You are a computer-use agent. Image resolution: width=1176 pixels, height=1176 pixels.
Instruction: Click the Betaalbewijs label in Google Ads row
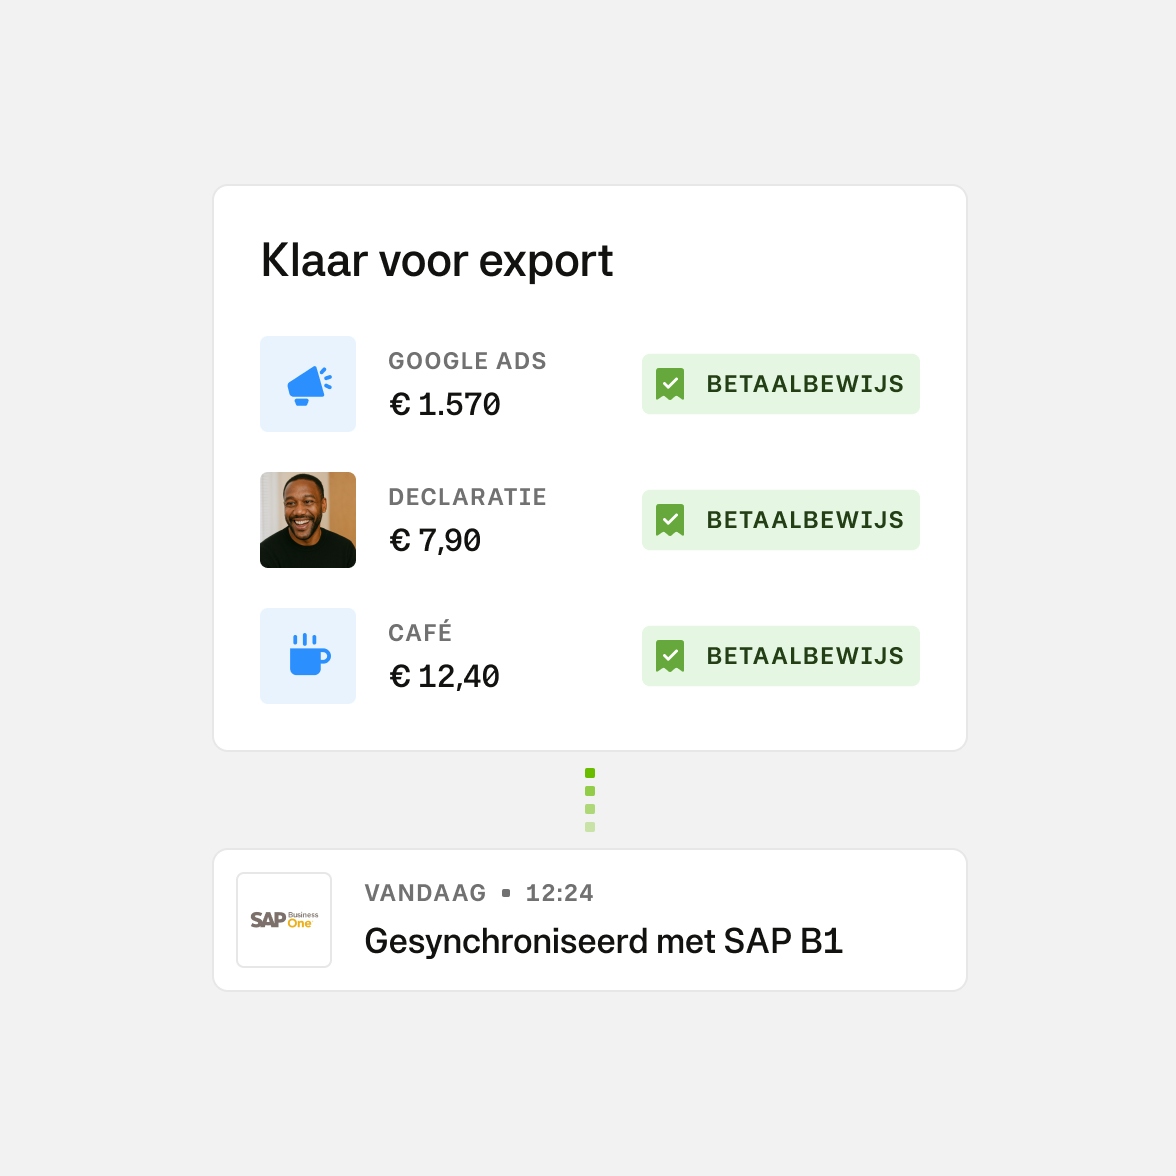click(804, 384)
